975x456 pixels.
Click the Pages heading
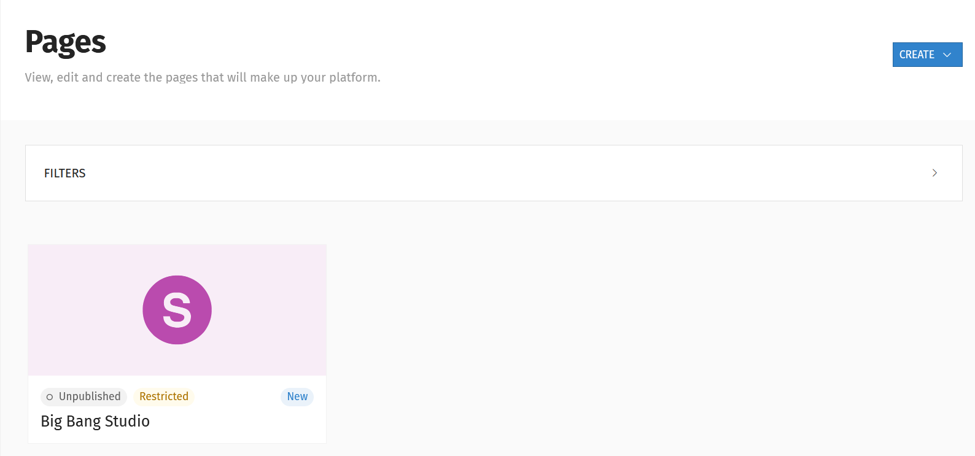tap(65, 42)
